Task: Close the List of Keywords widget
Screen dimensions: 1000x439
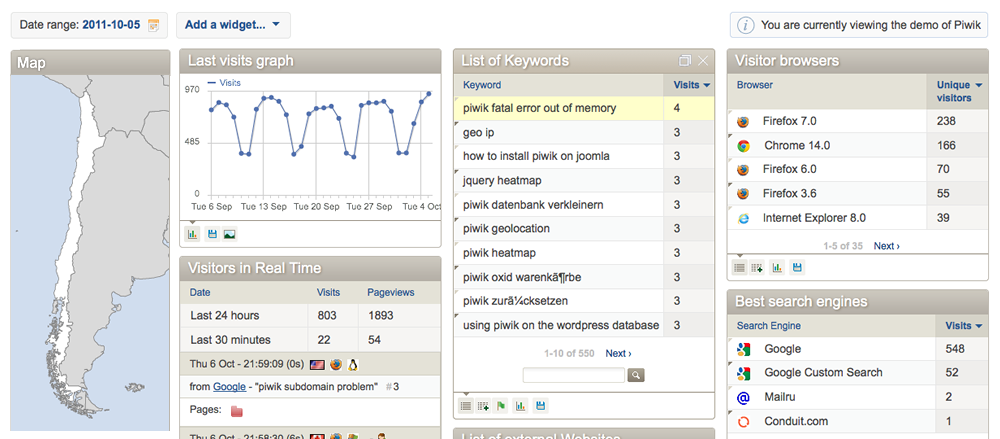Action: [703, 61]
